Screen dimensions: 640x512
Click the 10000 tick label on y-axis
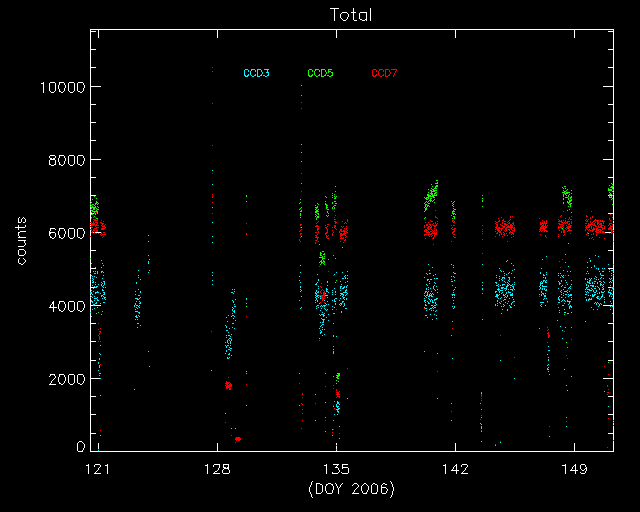pos(60,87)
